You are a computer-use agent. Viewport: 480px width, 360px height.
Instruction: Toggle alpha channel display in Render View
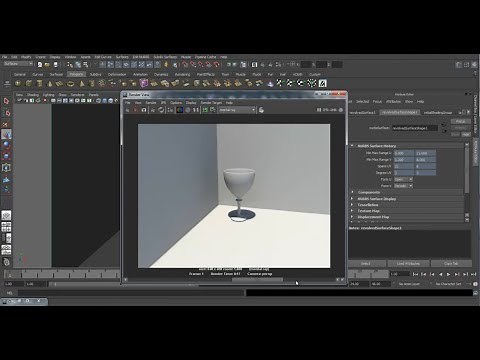(x=188, y=110)
